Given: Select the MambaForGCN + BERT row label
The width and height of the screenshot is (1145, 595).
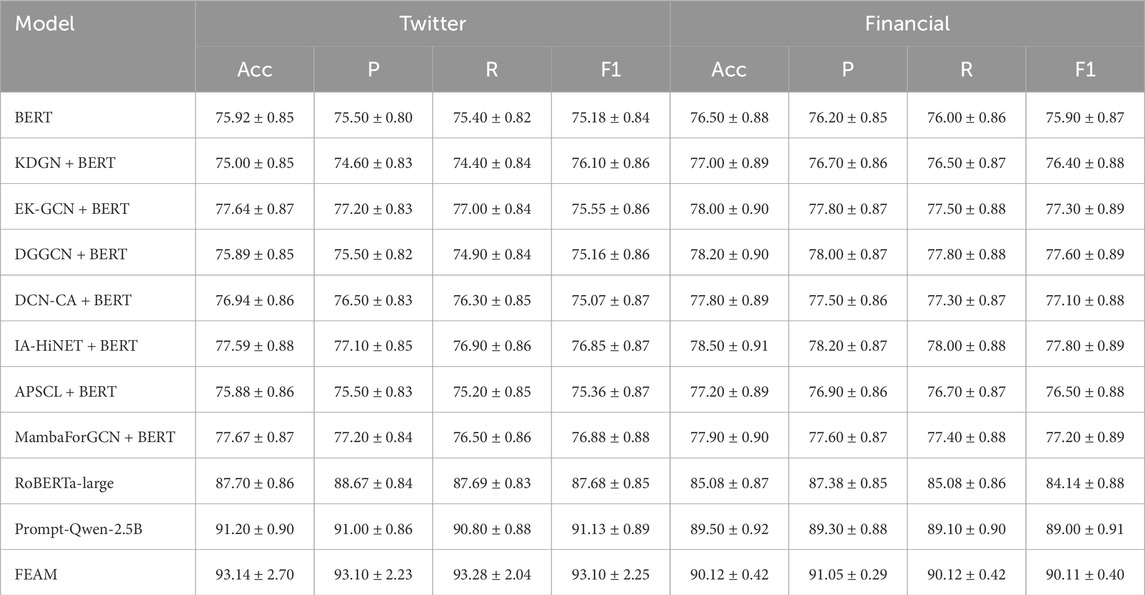Looking at the screenshot, I should coord(95,437).
